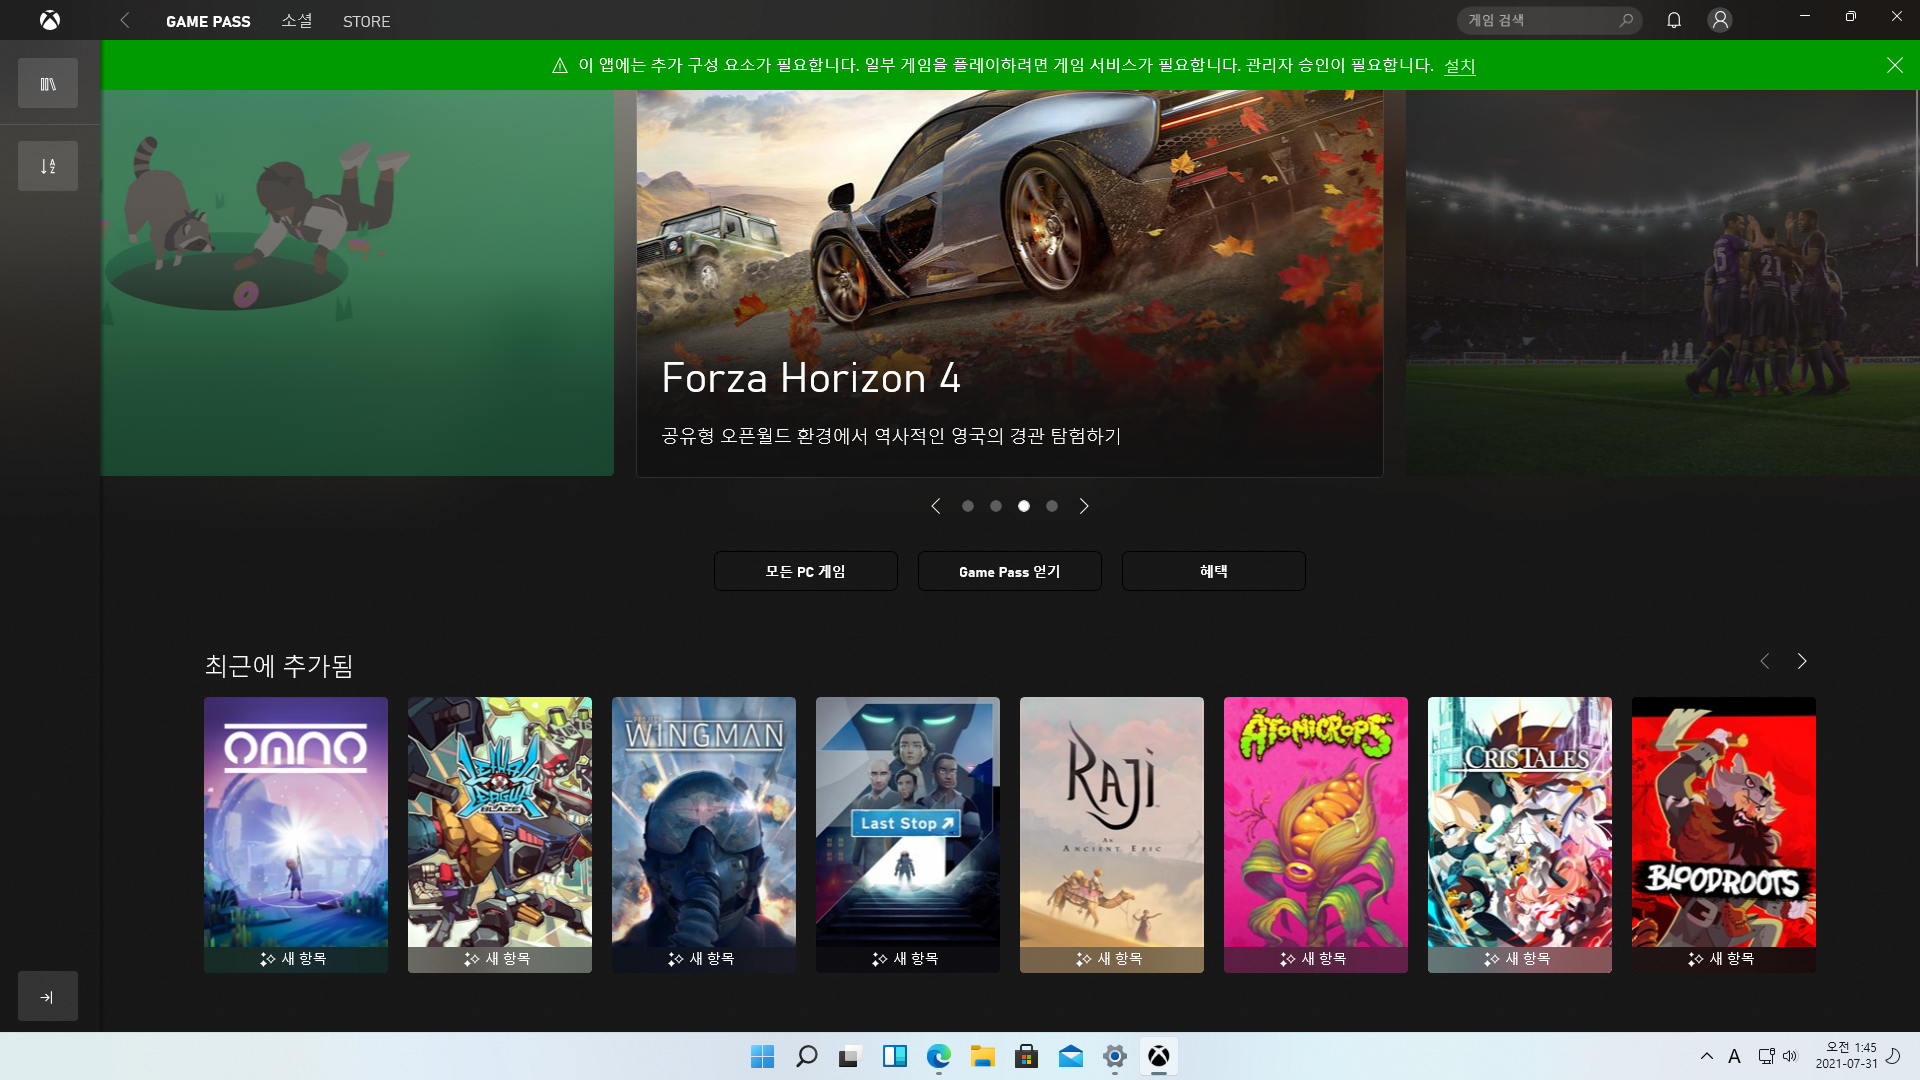The width and height of the screenshot is (1920, 1080).
Task: Select first carousel dot
Action: click(x=968, y=506)
